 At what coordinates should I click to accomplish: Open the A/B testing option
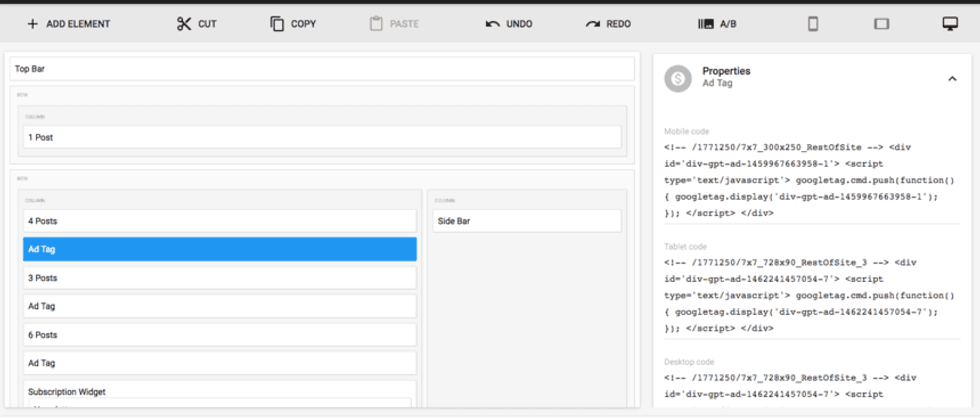pos(717,24)
